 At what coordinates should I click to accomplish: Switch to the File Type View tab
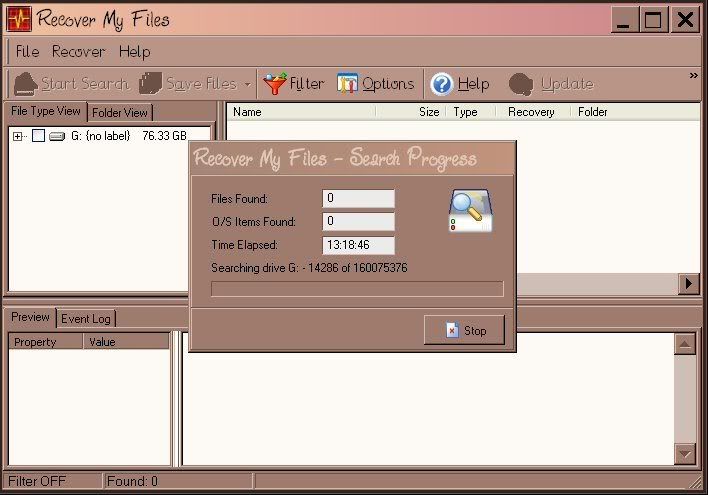pyautogui.click(x=46, y=111)
